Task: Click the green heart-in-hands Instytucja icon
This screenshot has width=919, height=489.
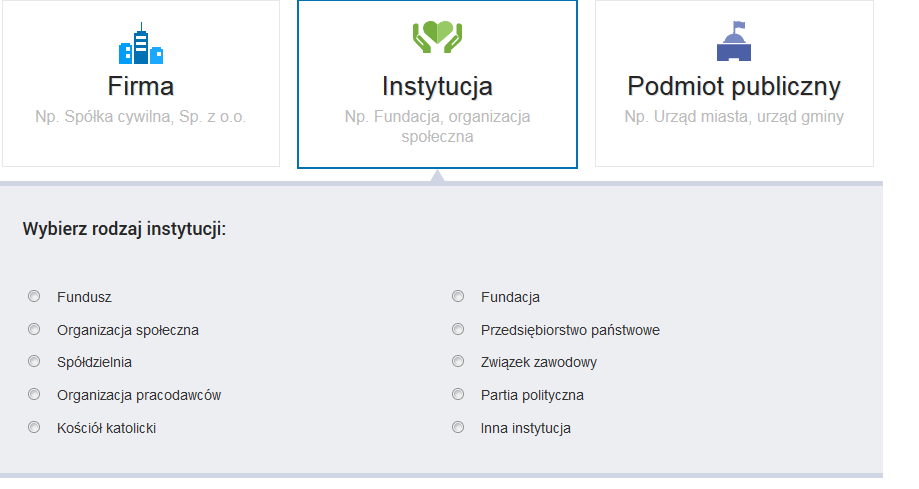Action: (x=437, y=37)
